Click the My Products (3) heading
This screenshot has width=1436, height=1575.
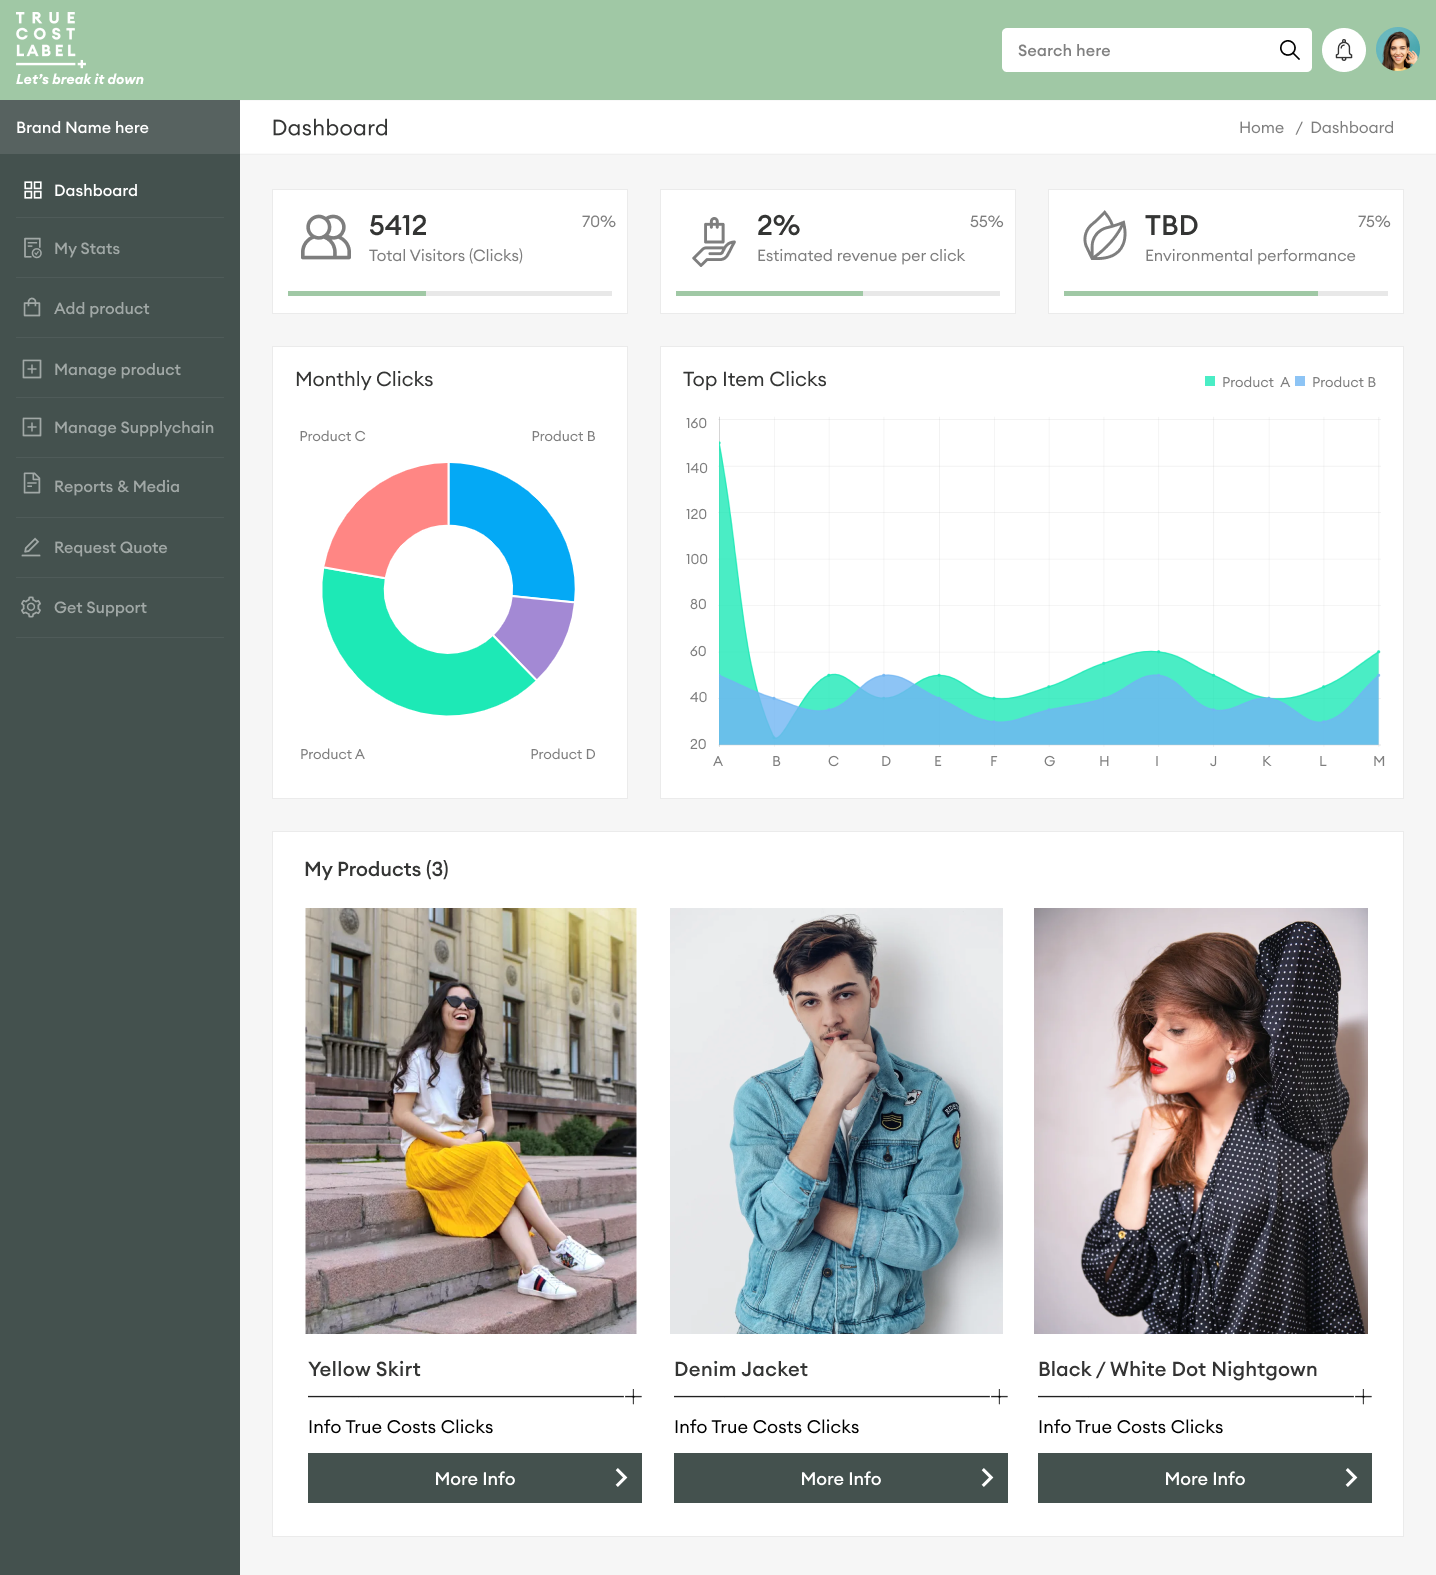[376, 869]
